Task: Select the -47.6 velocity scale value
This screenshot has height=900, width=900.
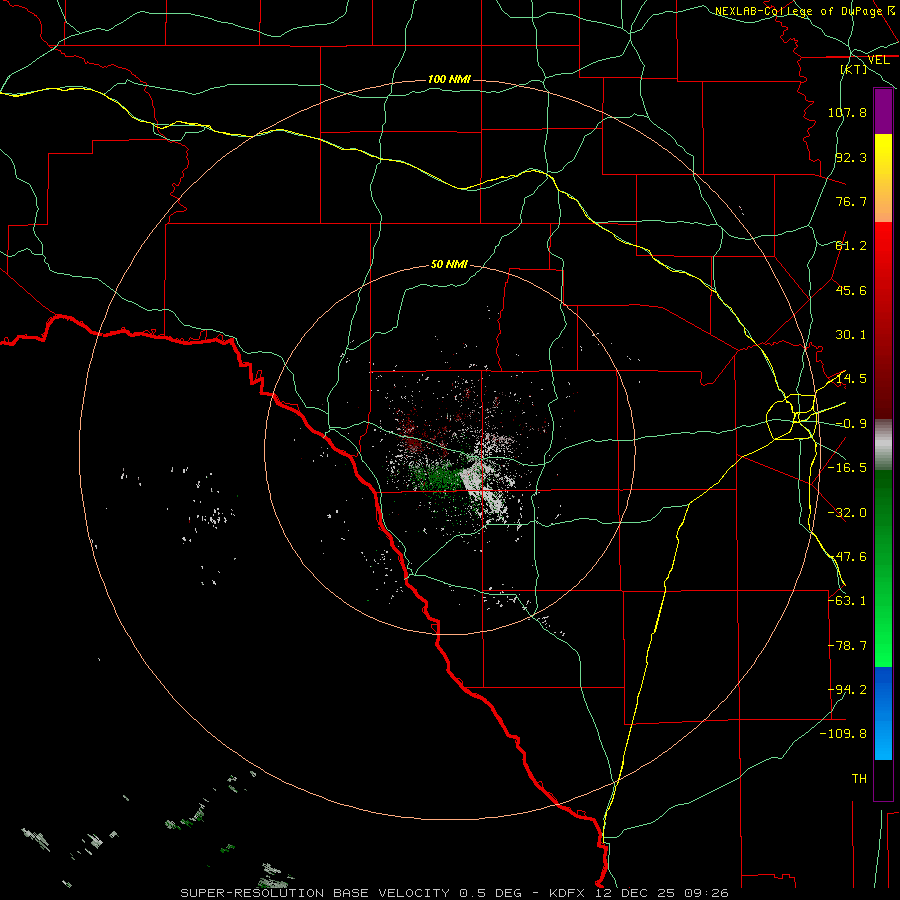Action: pyautogui.click(x=847, y=557)
